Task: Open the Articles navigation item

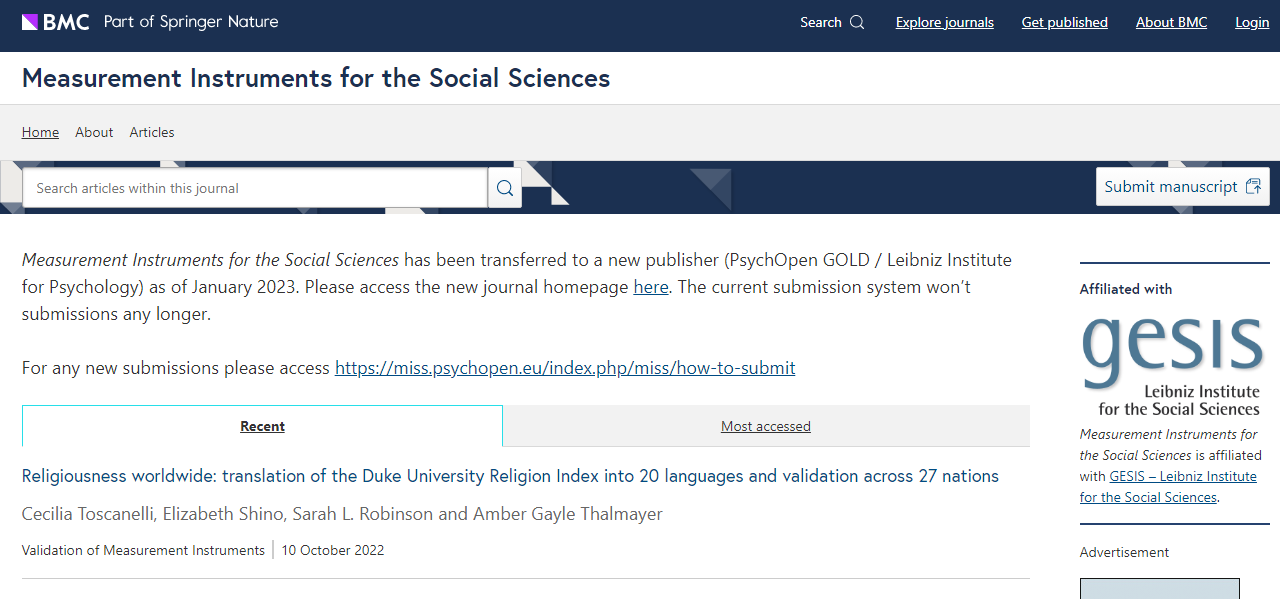Action: (152, 132)
